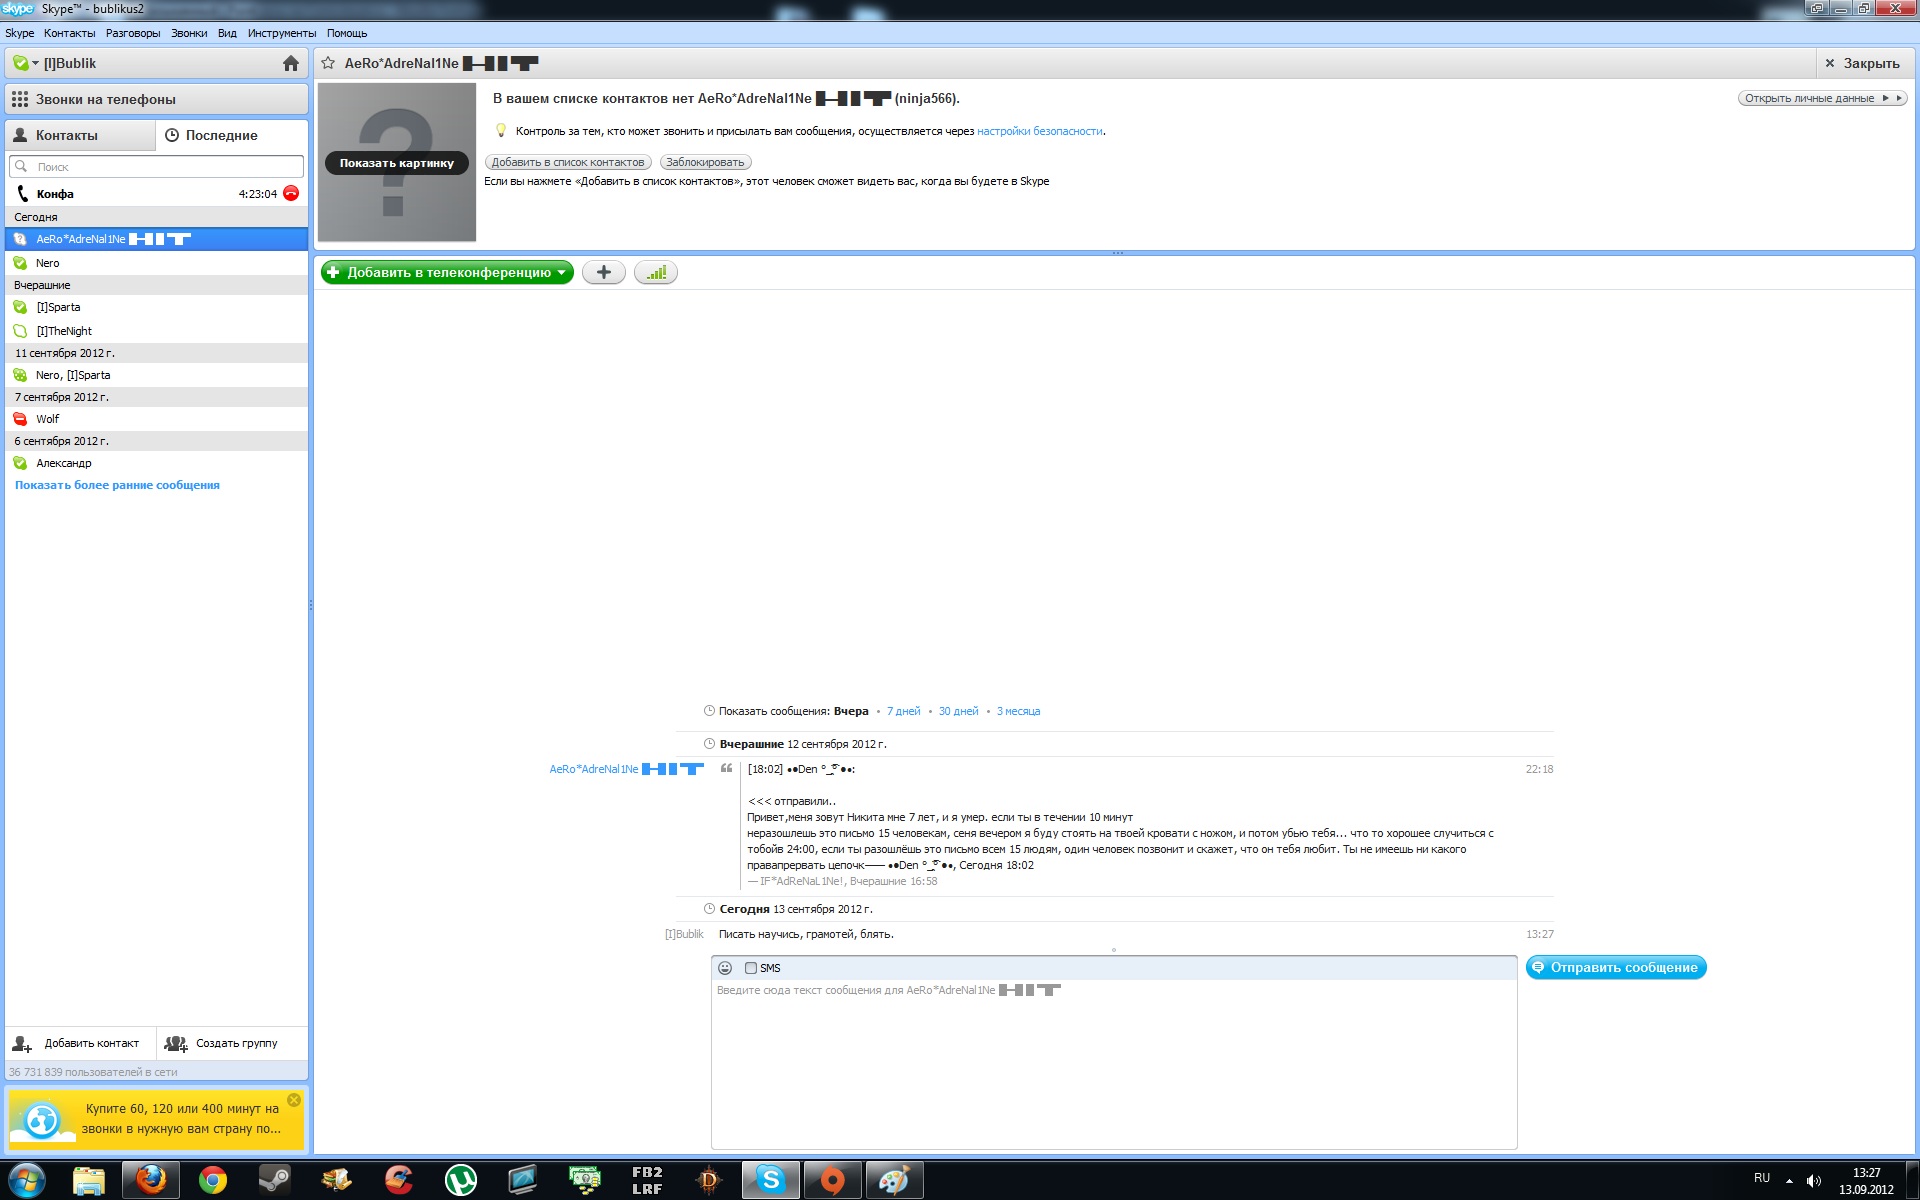This screenshot has height=1200, width=1920.
Task: Open Google Chrome from the taskbar
Action: pyautogui.click(x=212, y=1181)
